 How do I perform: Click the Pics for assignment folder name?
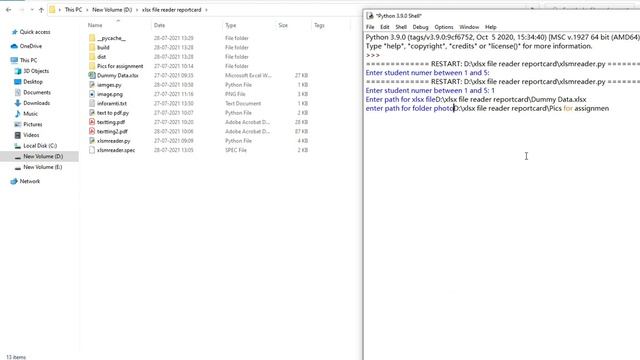click(120, 66)
